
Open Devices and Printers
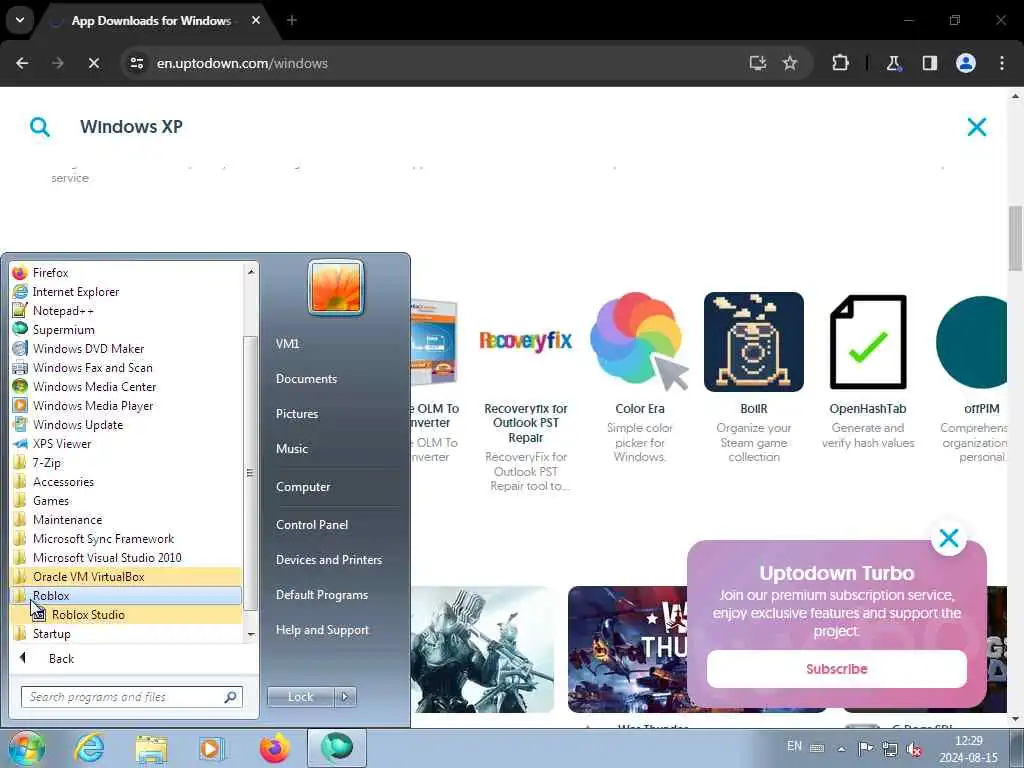pyautogui.click(x=328, y=560)
